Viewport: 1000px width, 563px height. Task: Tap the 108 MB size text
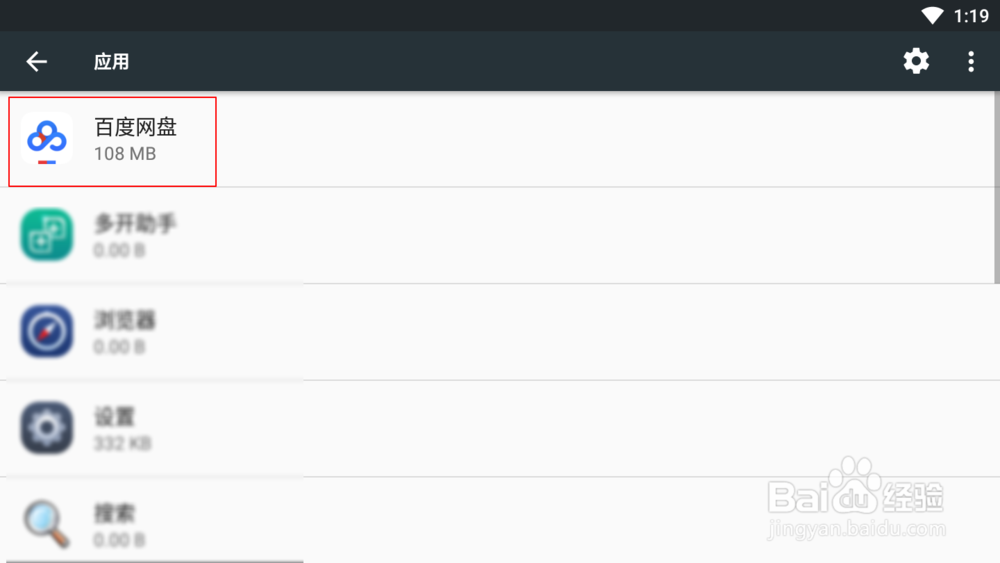click(125, 154)
